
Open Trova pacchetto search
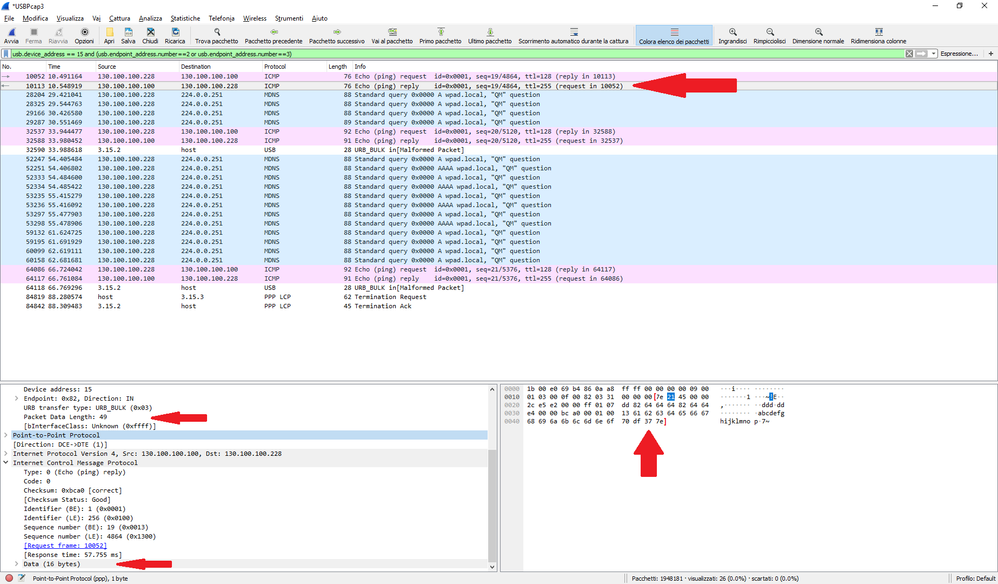[216, 35]
